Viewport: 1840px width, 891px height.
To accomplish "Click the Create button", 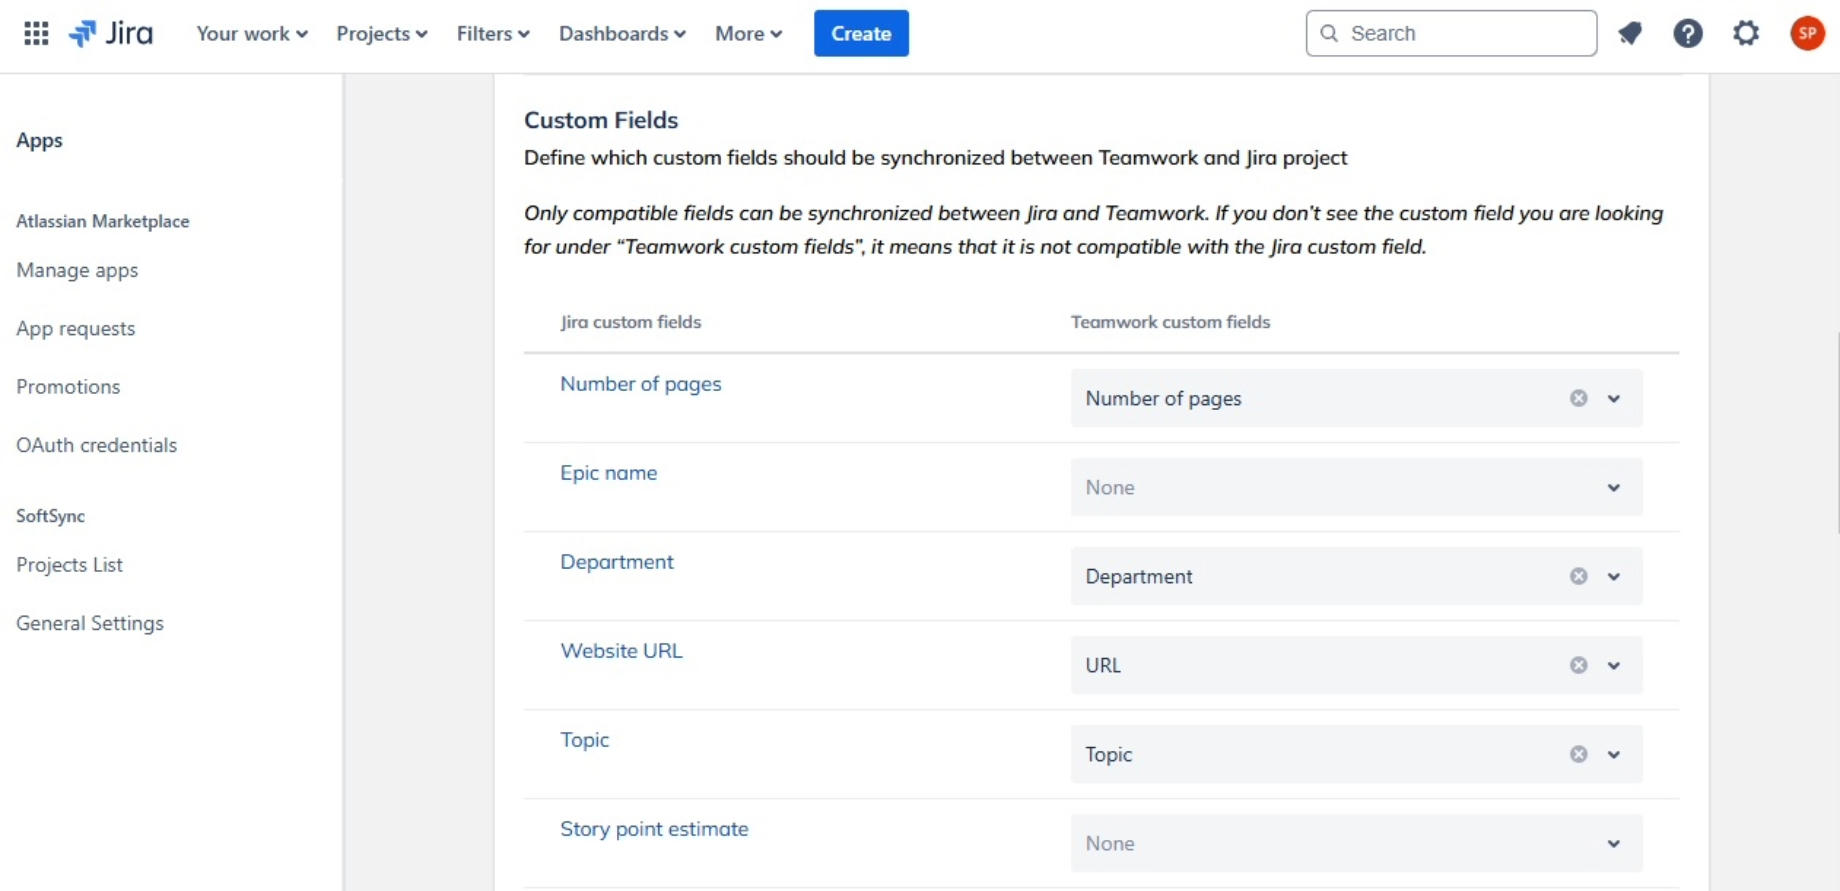I will [x=861, y=33].
